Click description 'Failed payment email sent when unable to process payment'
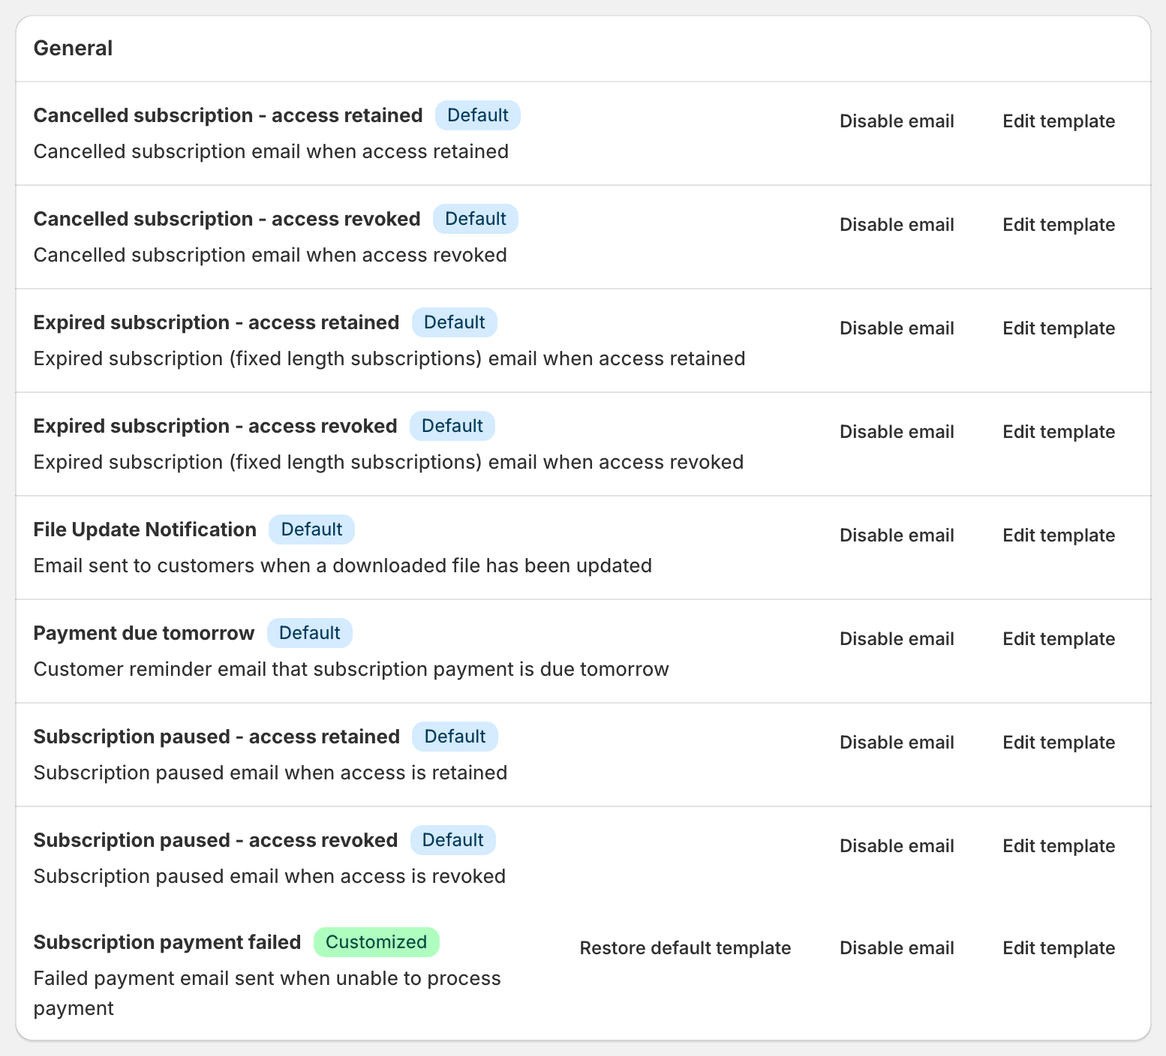The image size is (1166, 1056). click(x=267, y=994)
